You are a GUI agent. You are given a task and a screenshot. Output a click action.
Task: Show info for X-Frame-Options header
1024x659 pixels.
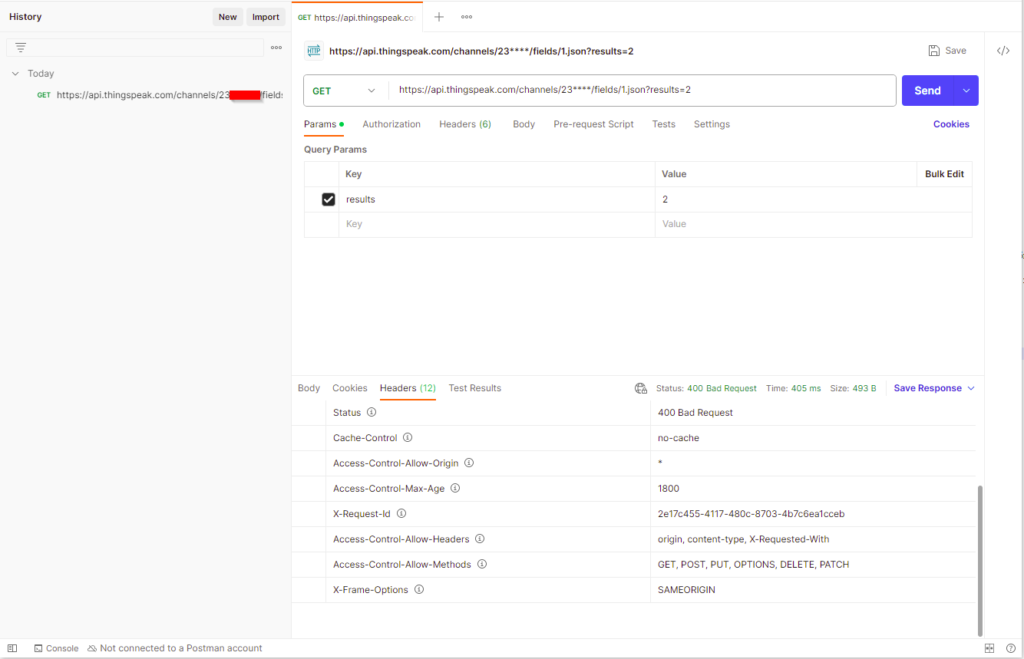click(x=419, y=589)
